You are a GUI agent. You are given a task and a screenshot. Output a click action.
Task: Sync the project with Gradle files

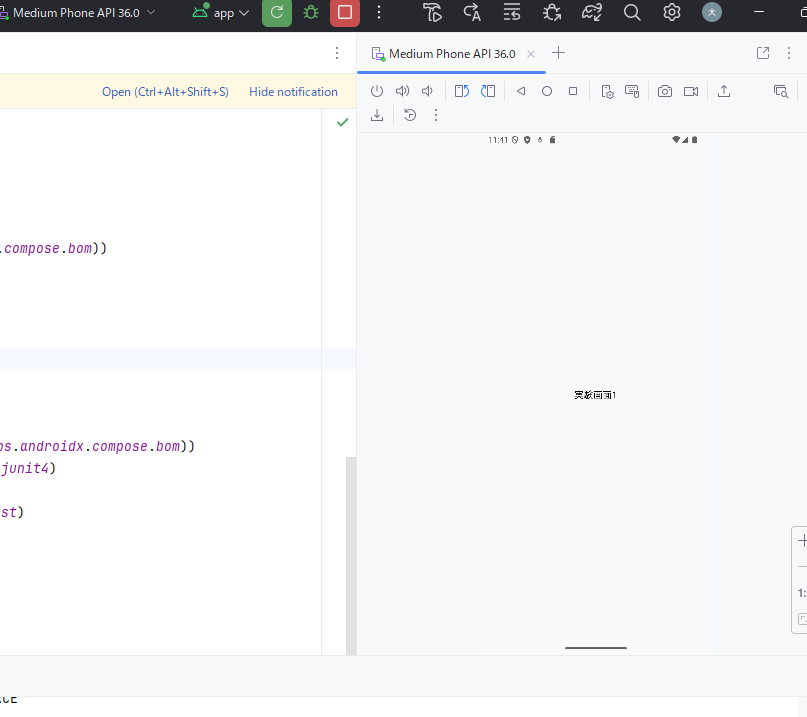592,12
